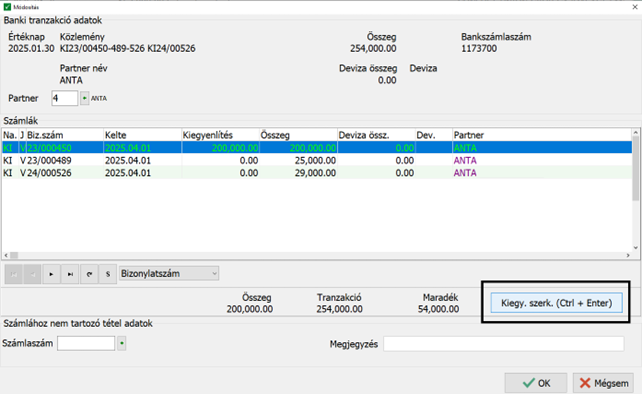Click the Dev. column header
The width and height of the screenshot is (642, 394).
[x=434, y=135]
